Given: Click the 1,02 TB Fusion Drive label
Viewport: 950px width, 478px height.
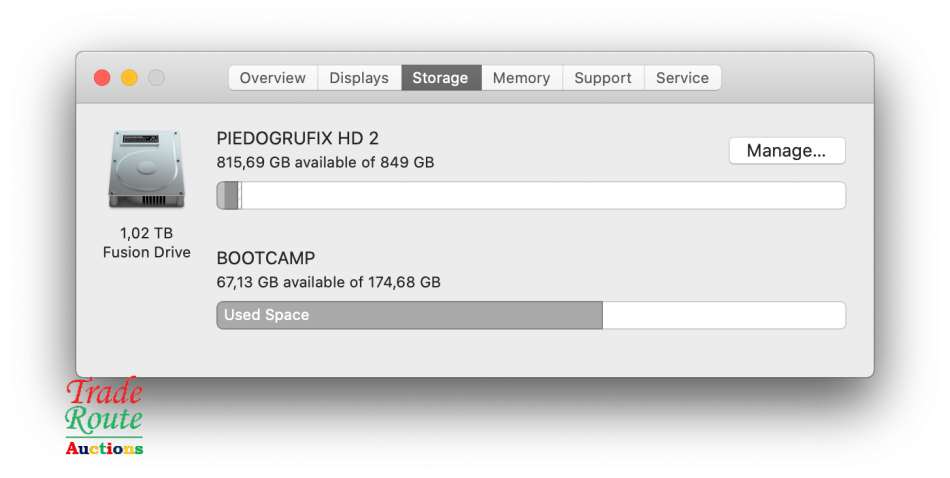Looking at the screenshot, I should point(146,243).
